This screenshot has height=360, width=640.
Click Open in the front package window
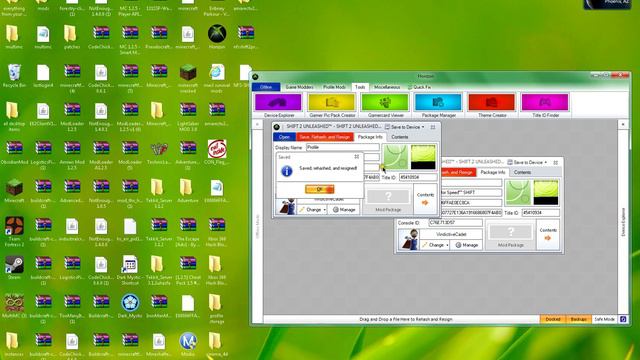coord(284,137)
